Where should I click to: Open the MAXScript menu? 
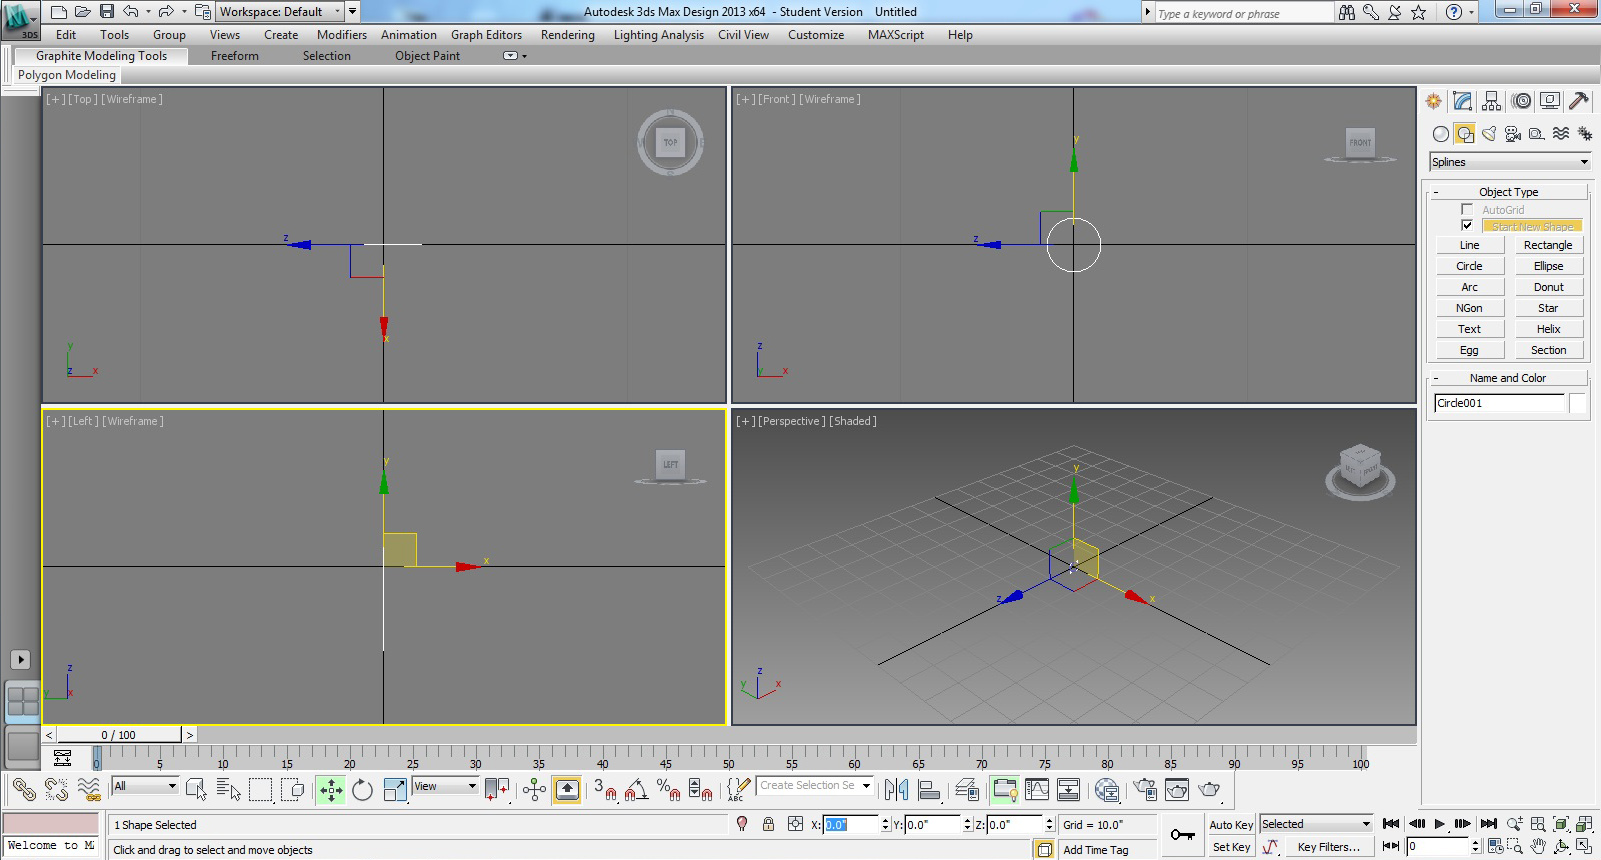[x=896, y=35]
